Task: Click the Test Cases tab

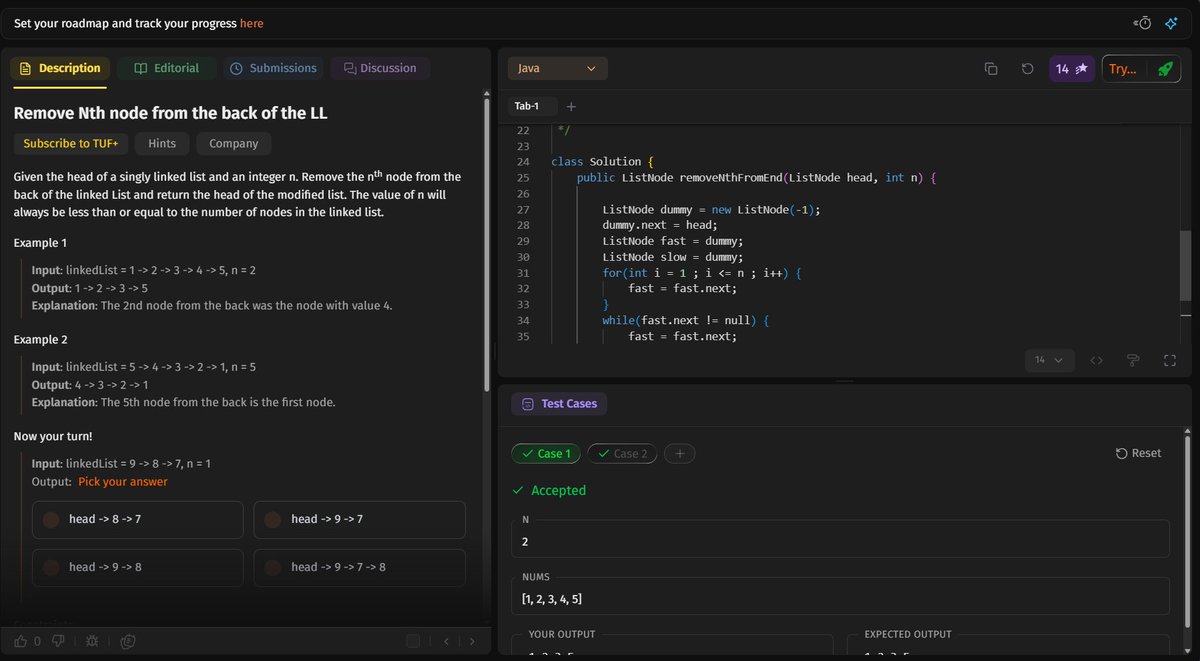Action: pyautogui.click(x=559, y=404)
